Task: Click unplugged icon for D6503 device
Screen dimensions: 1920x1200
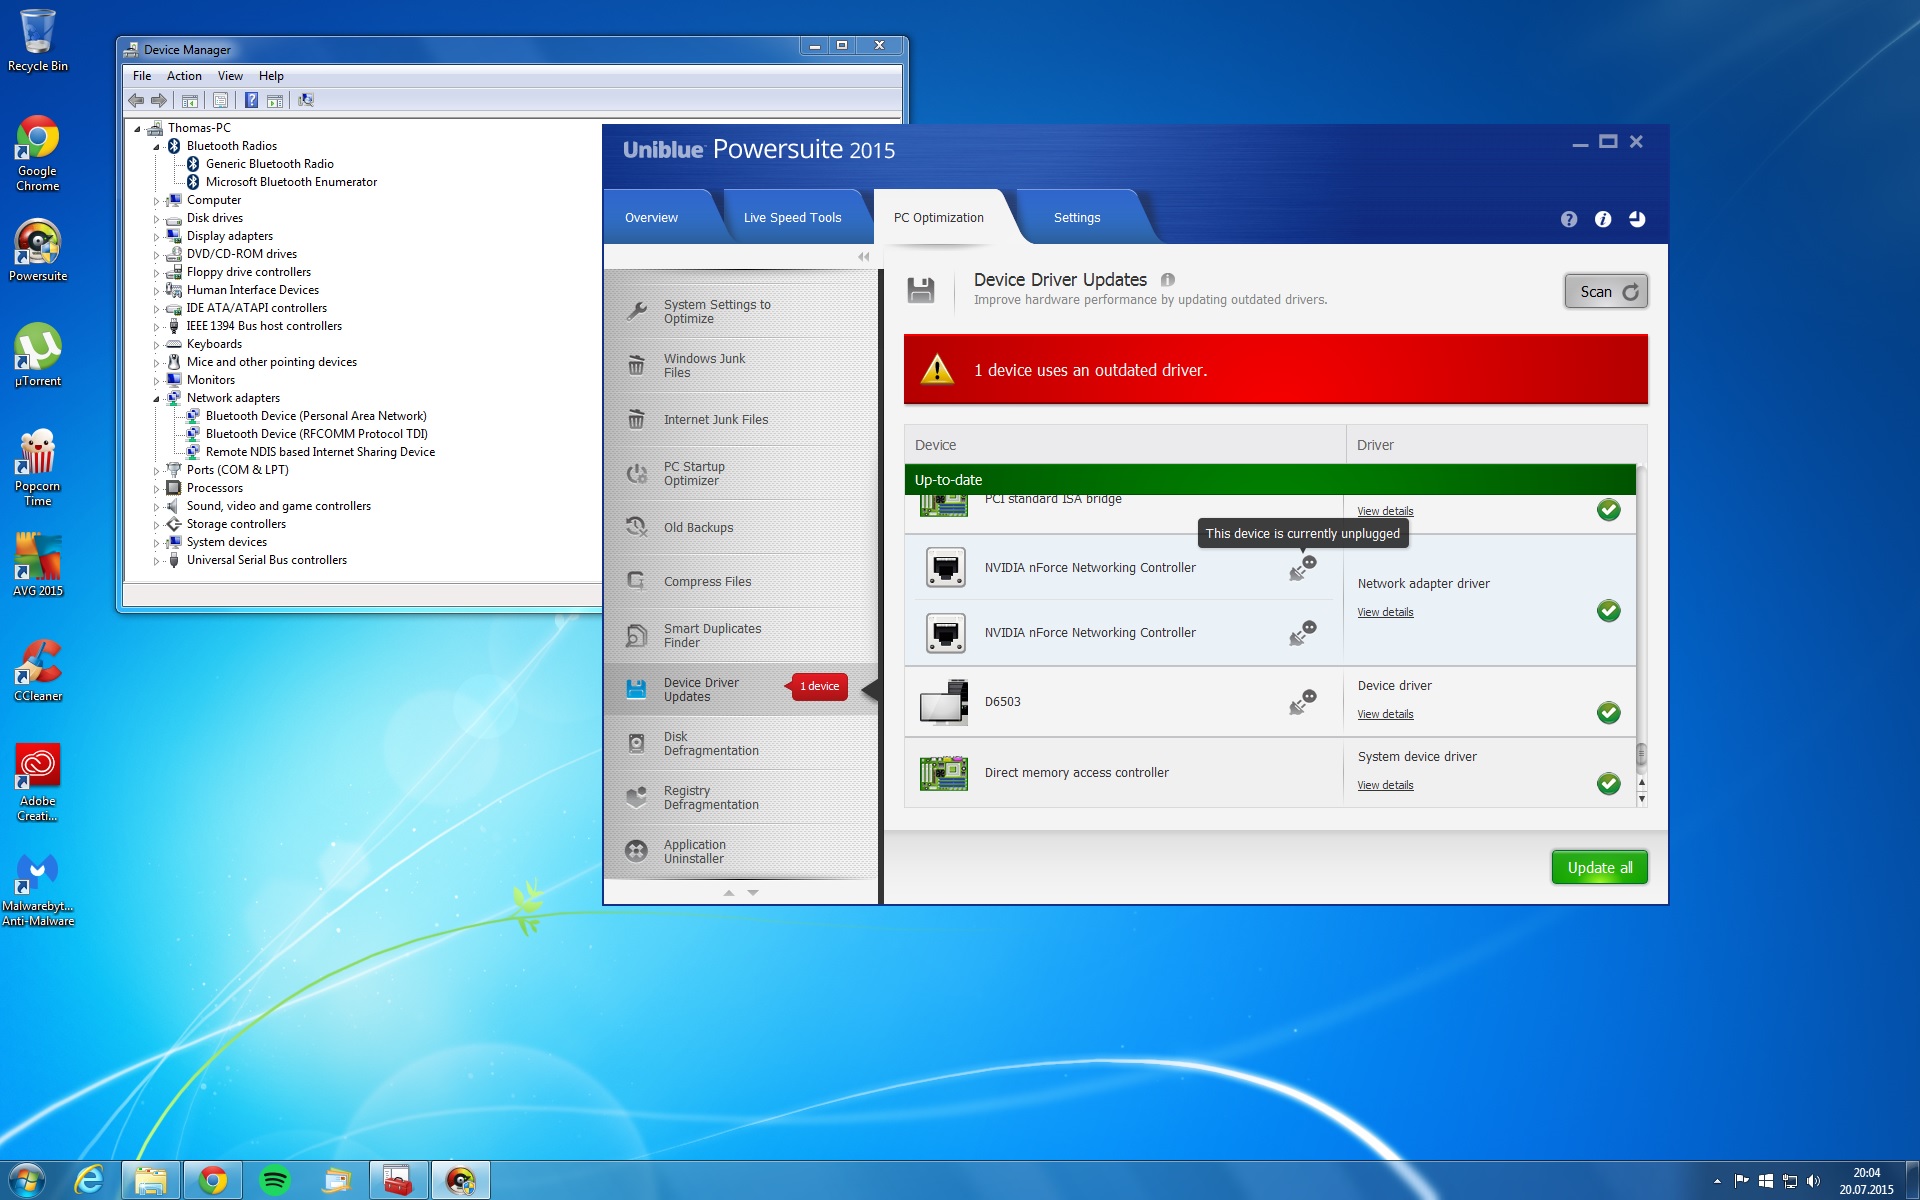Action: 1302,702
